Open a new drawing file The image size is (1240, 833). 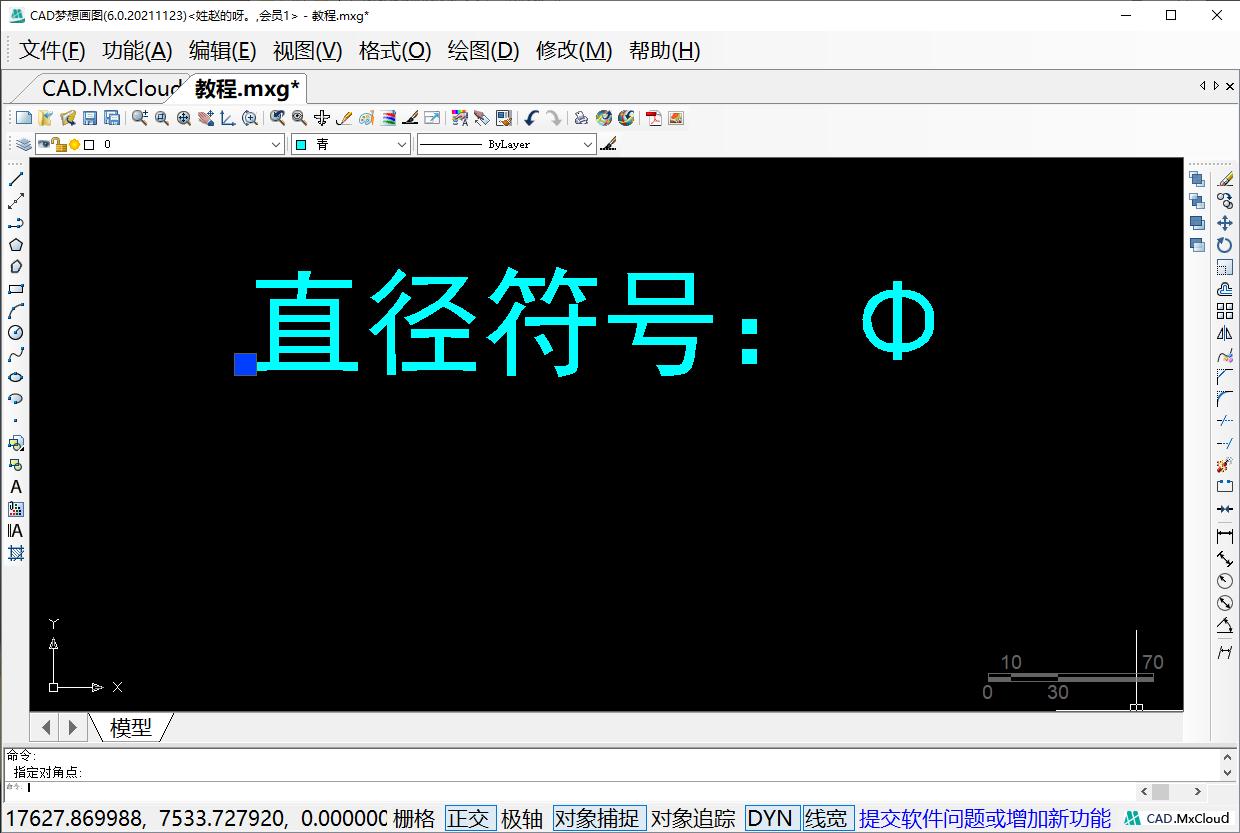coord(22,117)
